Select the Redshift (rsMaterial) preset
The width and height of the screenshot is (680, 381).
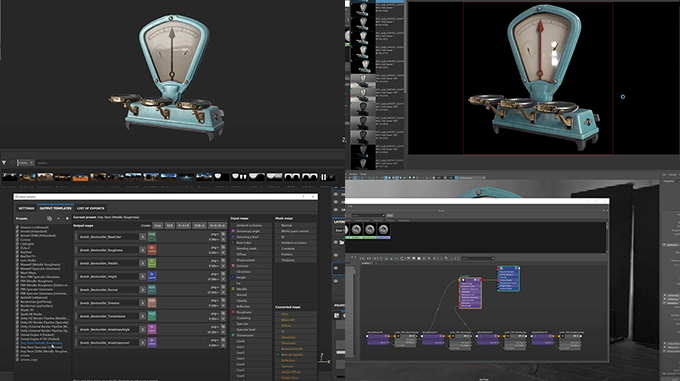pos(34,297)
